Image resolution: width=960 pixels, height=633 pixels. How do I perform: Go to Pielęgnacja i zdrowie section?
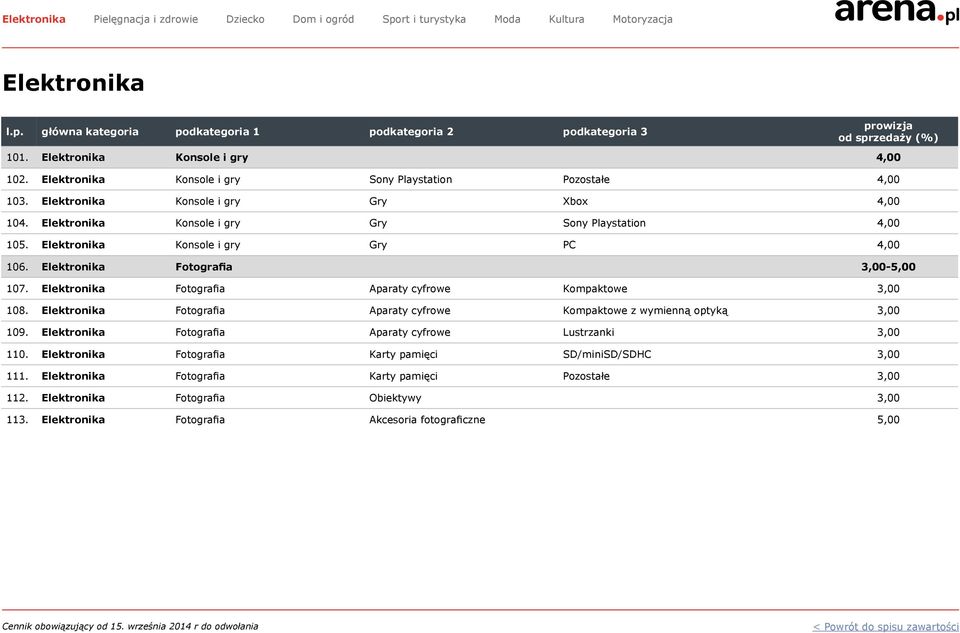tap(146, 19)
